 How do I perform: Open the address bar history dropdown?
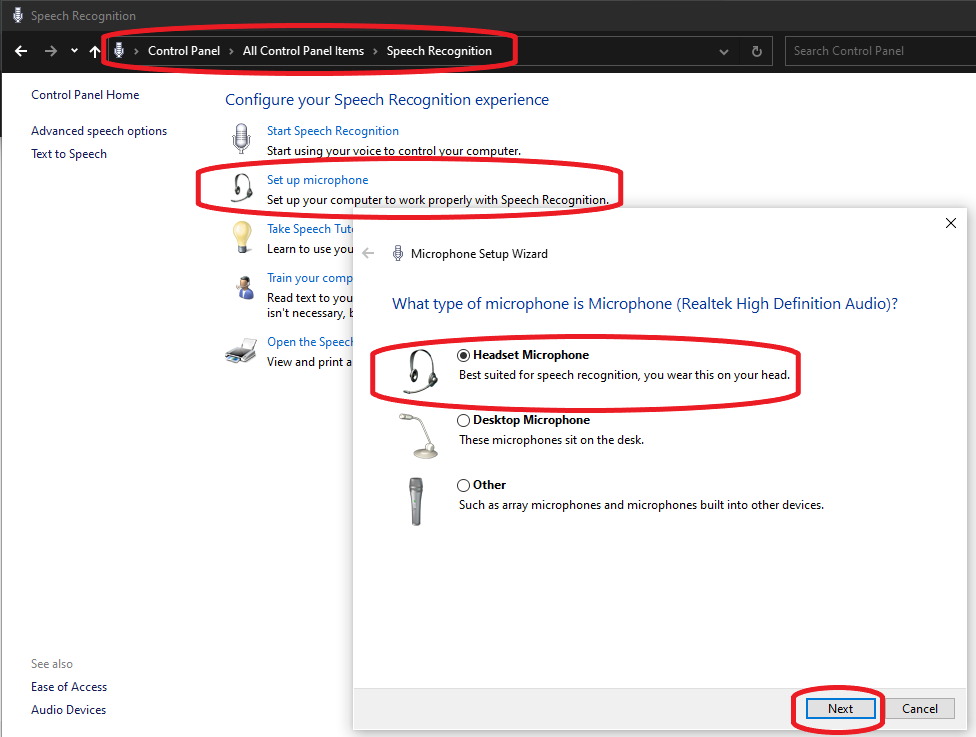click(x=723, y=52)
